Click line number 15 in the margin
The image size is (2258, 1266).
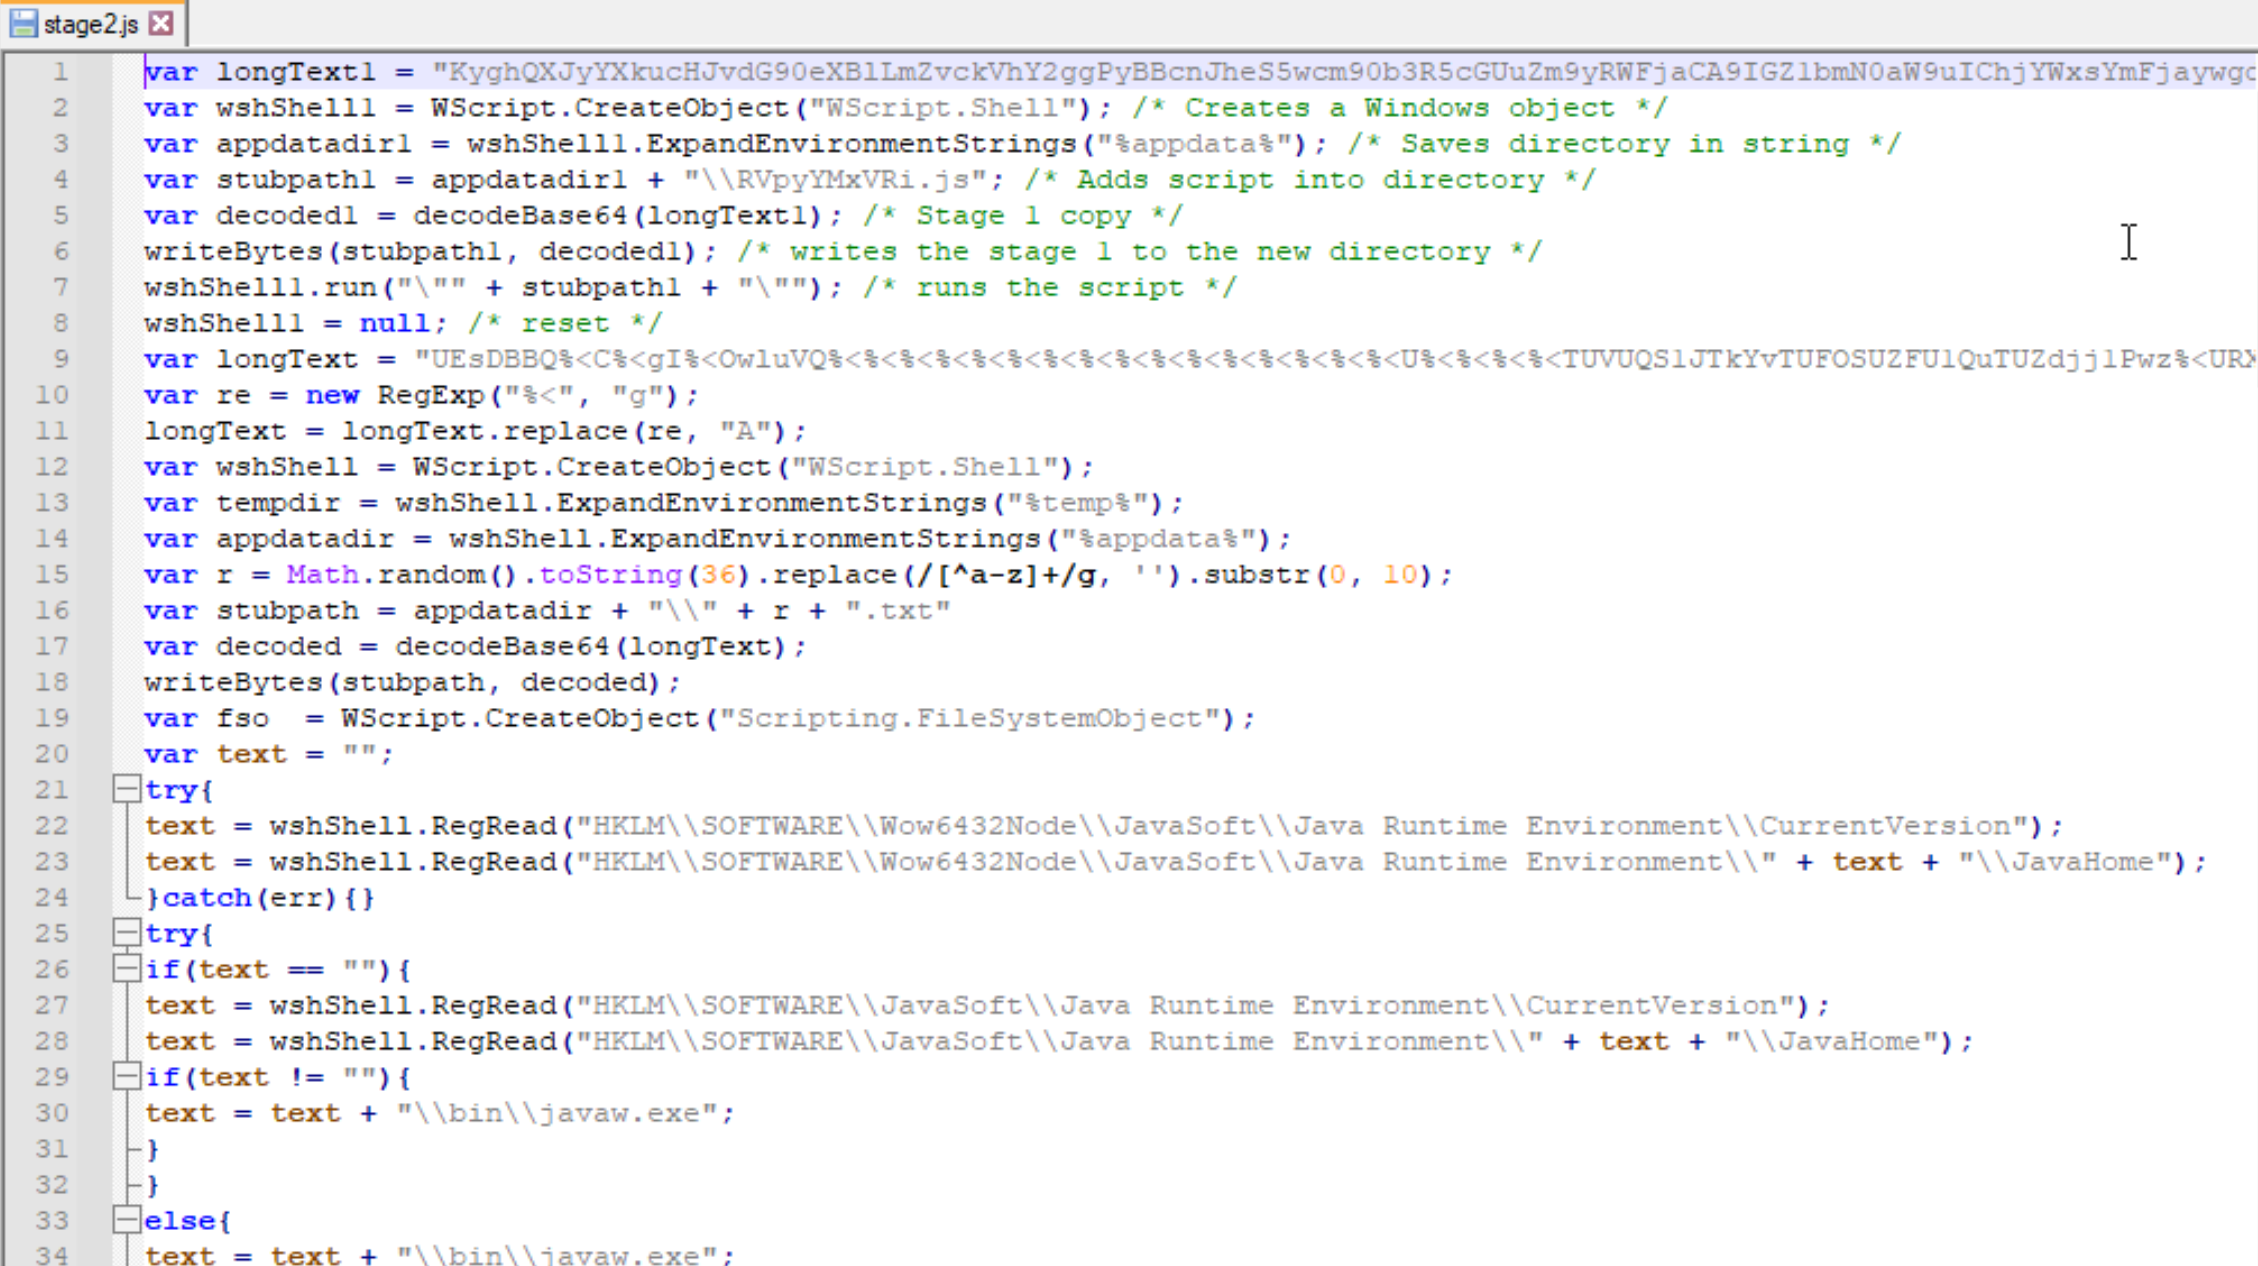(x=52, y=575)
